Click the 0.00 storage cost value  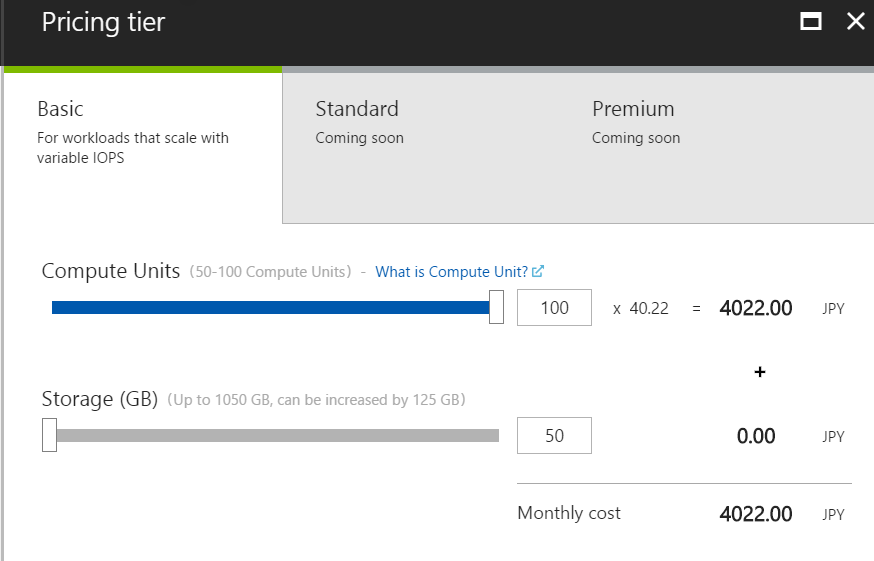(x=756, y=436)
